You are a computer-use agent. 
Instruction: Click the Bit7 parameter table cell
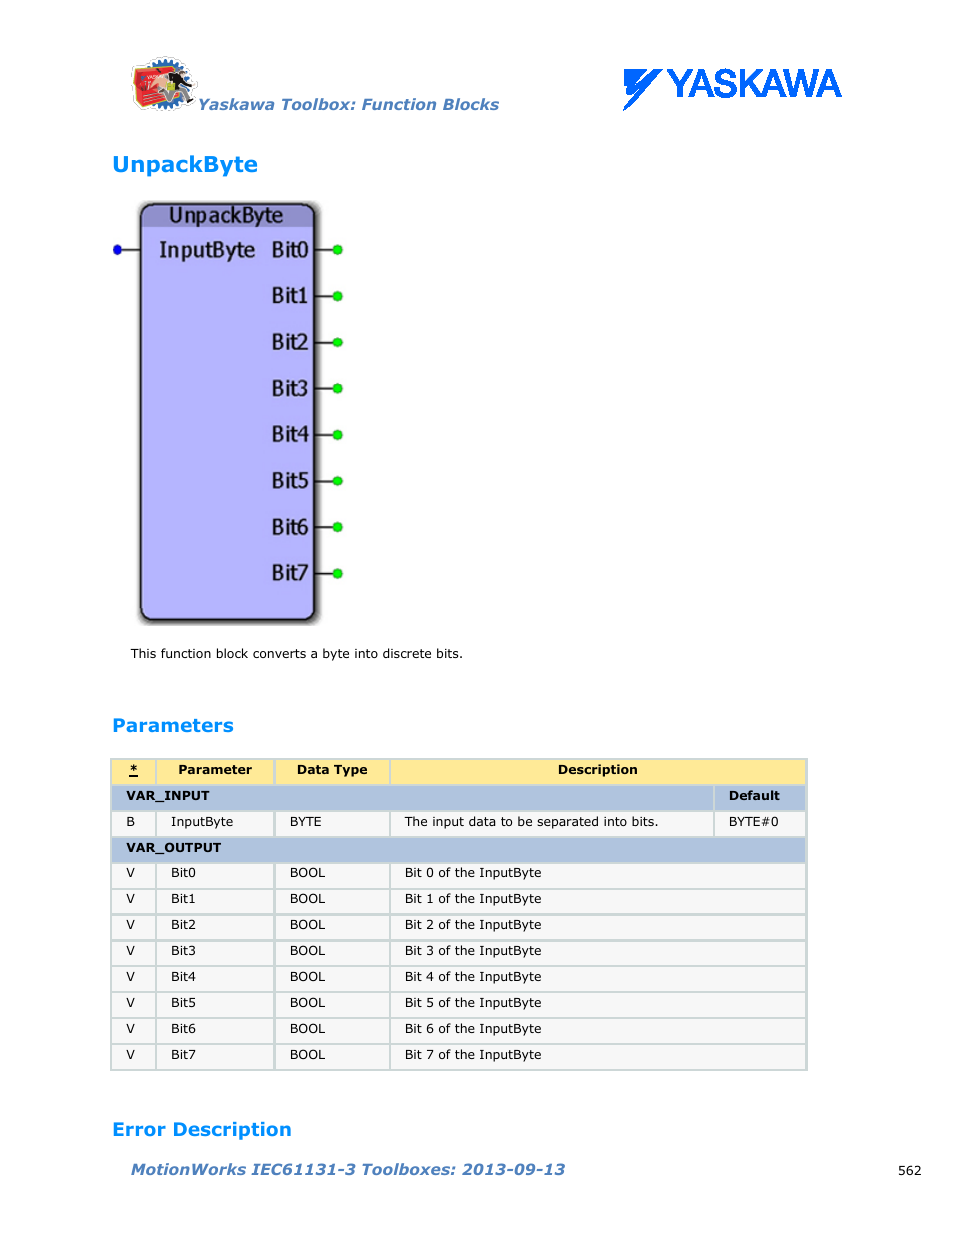click(x=215, y=1055)
